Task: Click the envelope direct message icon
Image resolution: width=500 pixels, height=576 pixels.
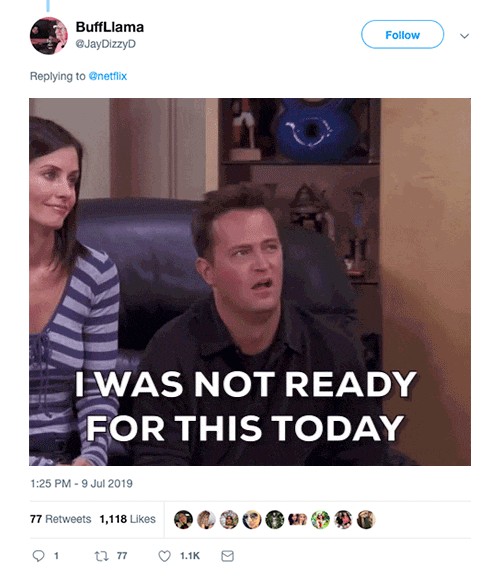Action: tap(227, 556)
